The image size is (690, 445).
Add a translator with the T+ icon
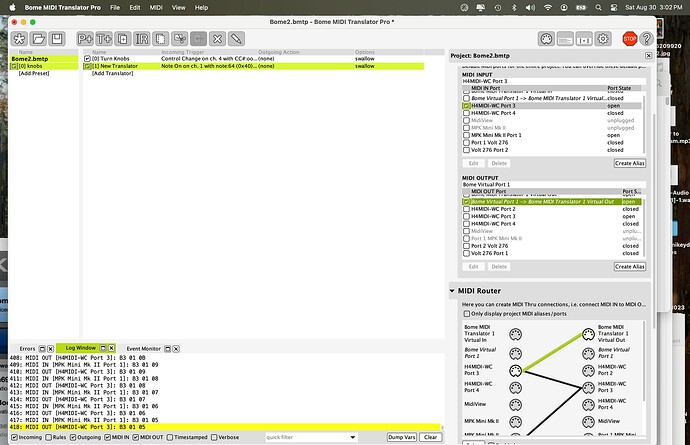pyautogui.click(x=104, y=39)
